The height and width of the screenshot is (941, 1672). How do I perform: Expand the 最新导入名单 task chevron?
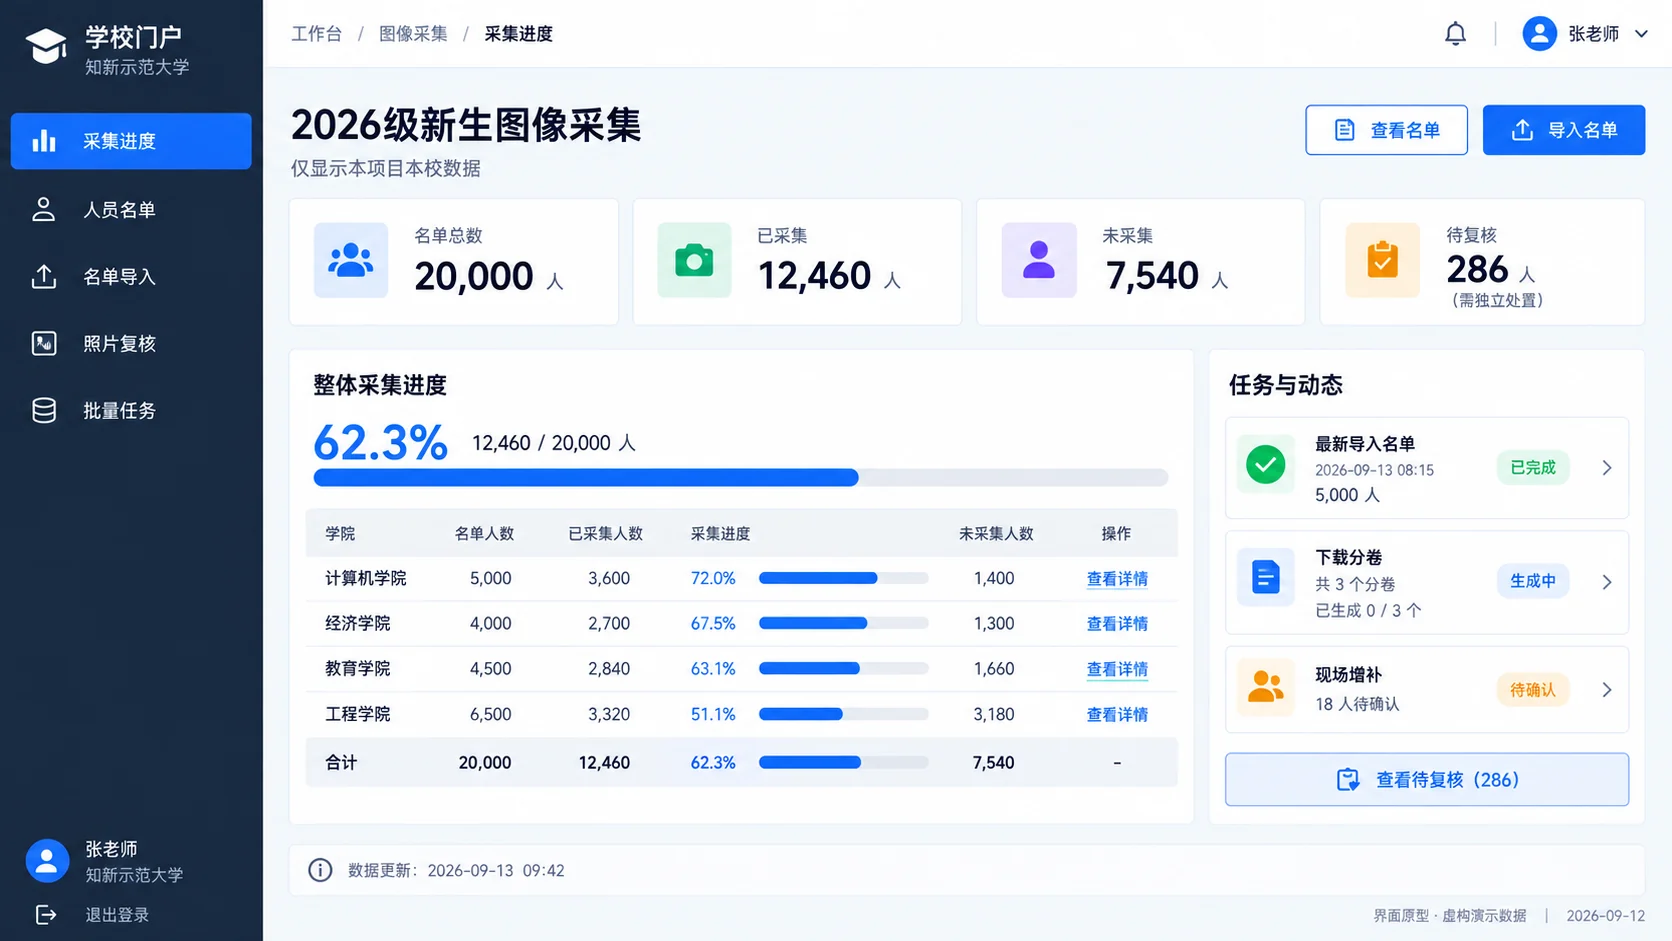[1606, 468]
